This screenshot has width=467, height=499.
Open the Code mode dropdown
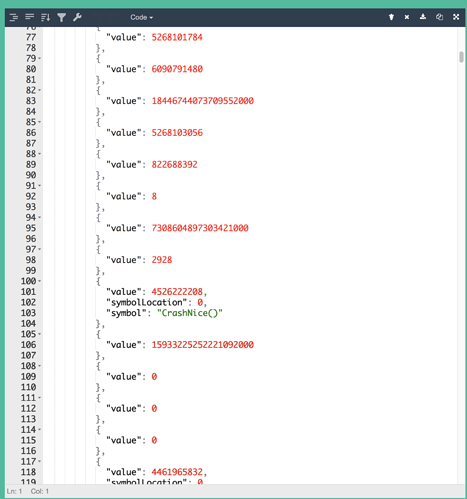coord(141,17)
